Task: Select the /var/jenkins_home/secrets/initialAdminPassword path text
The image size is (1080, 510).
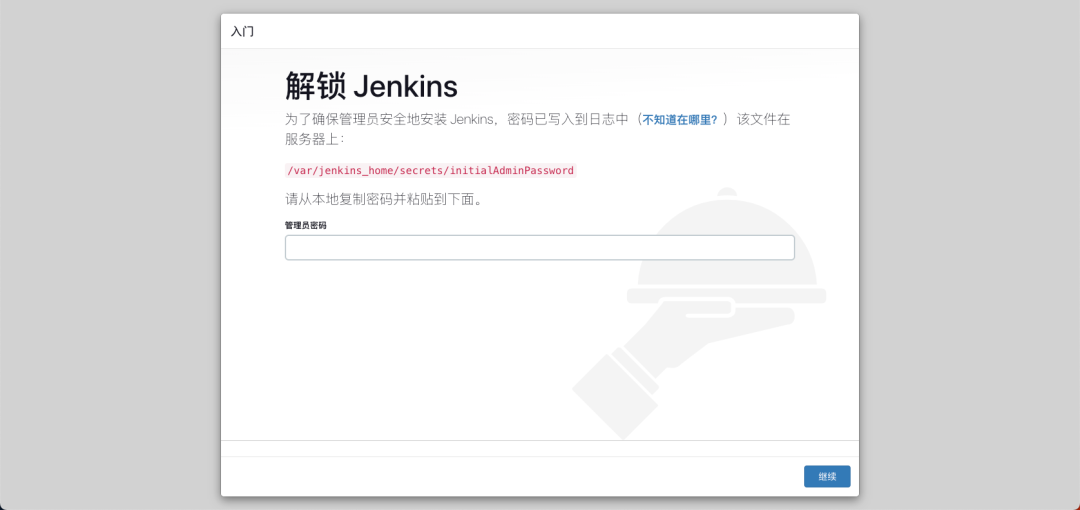Action: (x=430, y=170)
